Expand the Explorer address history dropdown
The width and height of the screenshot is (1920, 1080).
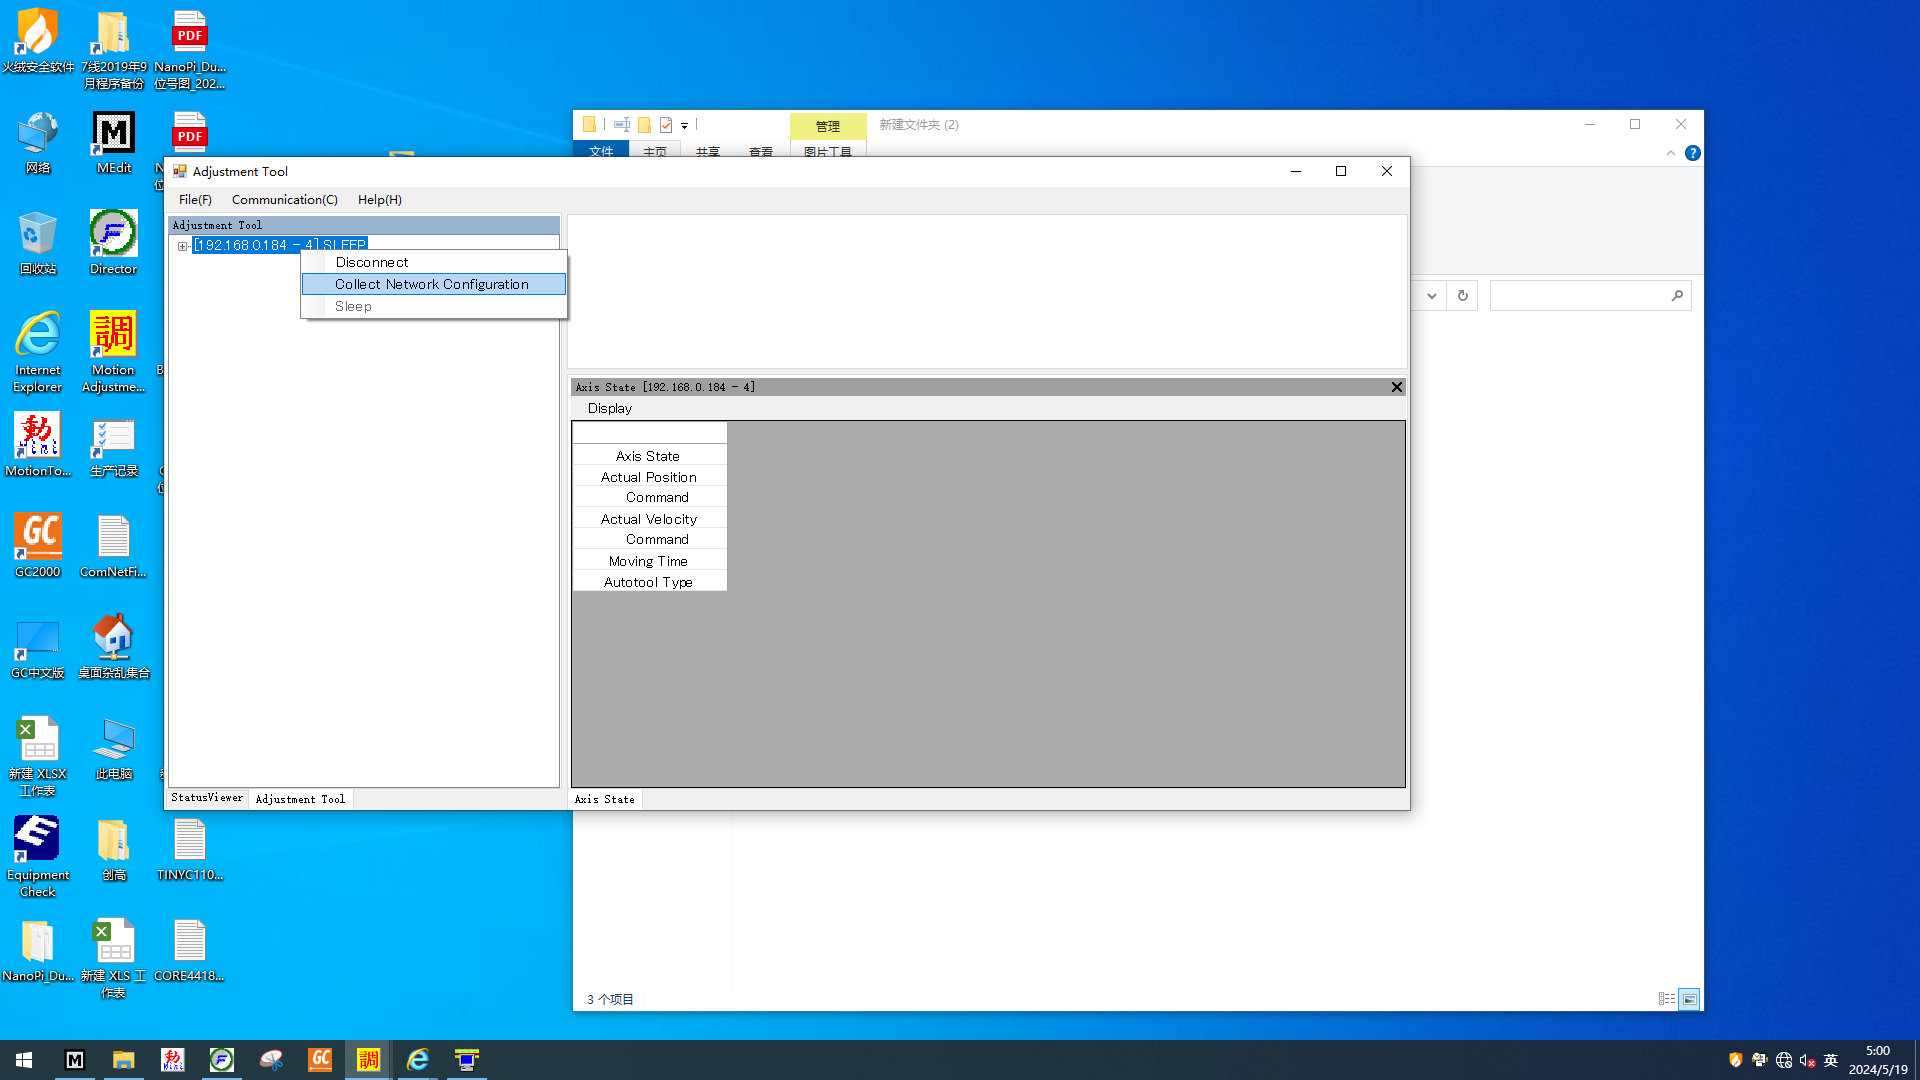click(1432, 296)
